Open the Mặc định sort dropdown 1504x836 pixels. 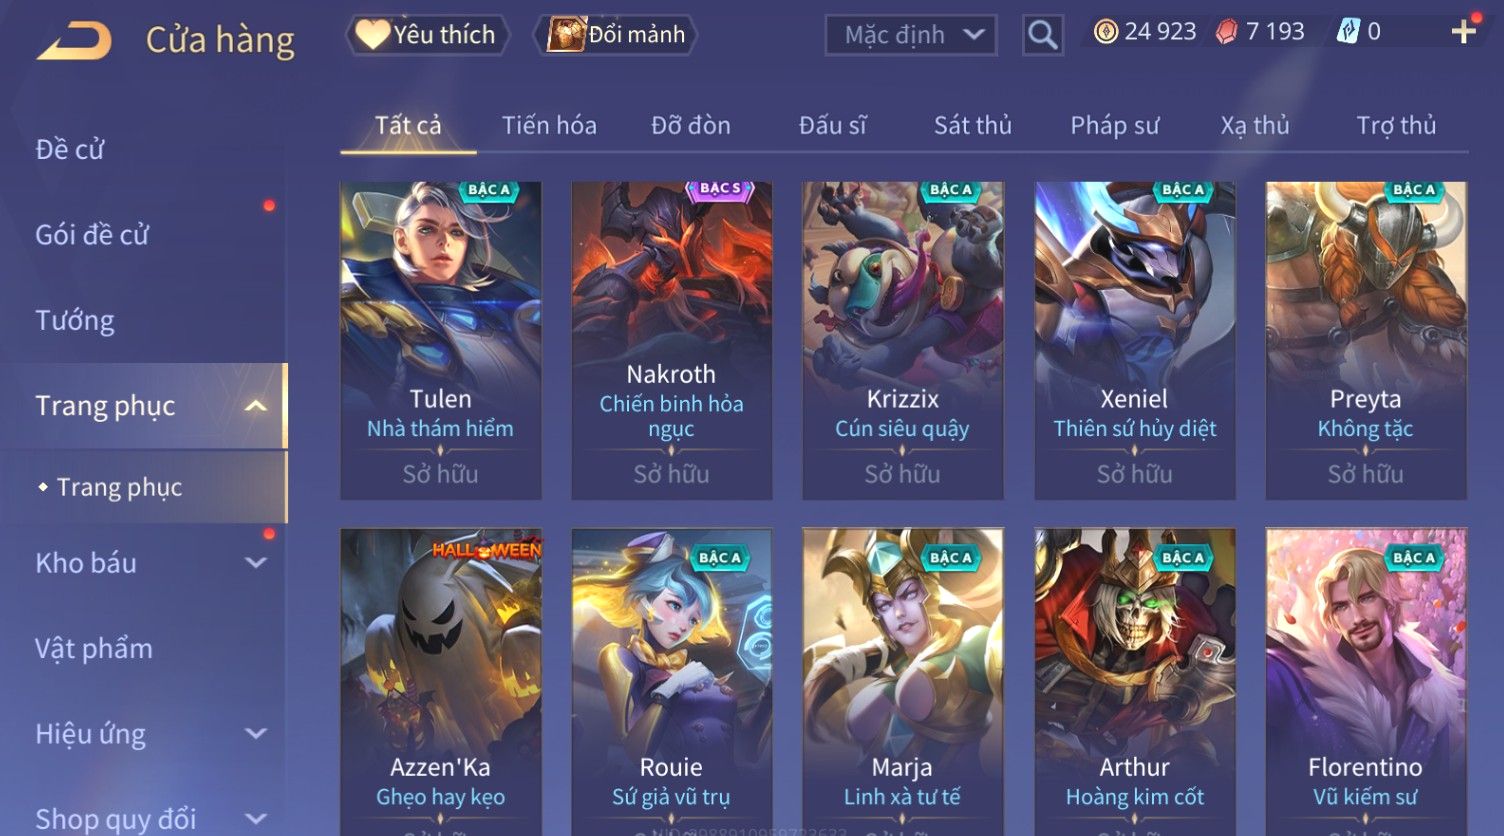[911, 35]
